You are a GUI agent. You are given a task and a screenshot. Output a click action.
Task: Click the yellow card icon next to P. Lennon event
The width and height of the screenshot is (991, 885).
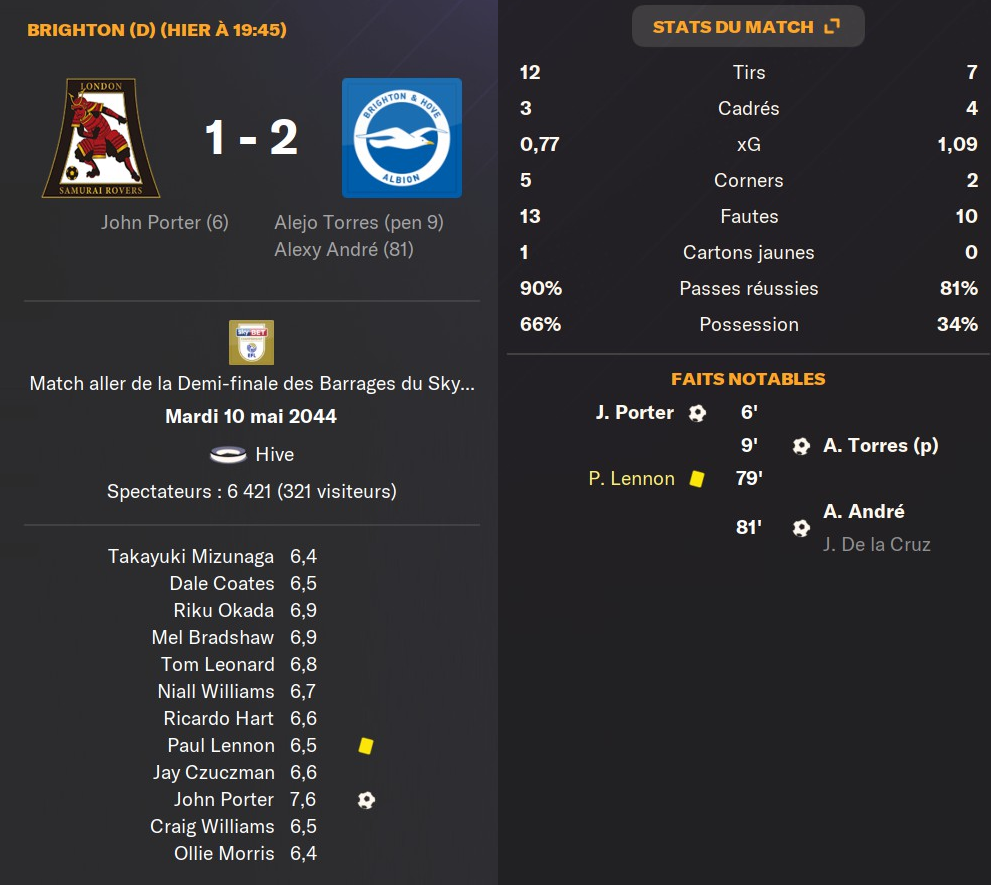(697, 479)
